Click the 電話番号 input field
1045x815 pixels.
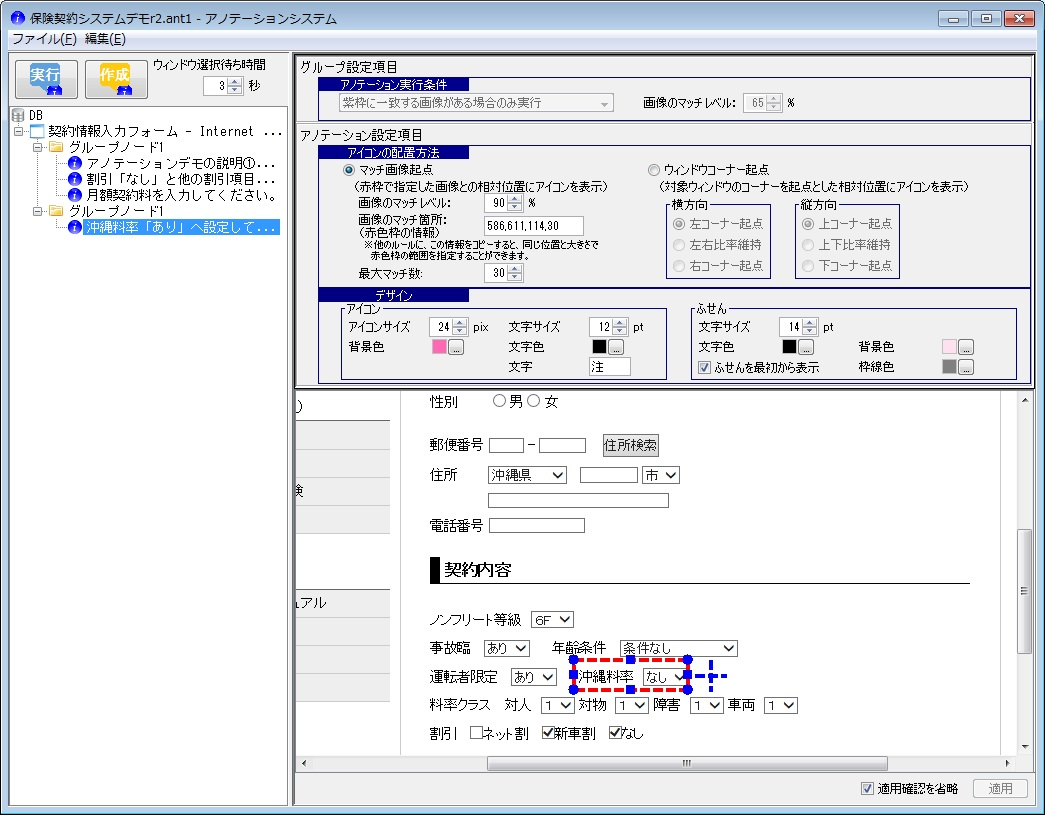click(537, 526)
